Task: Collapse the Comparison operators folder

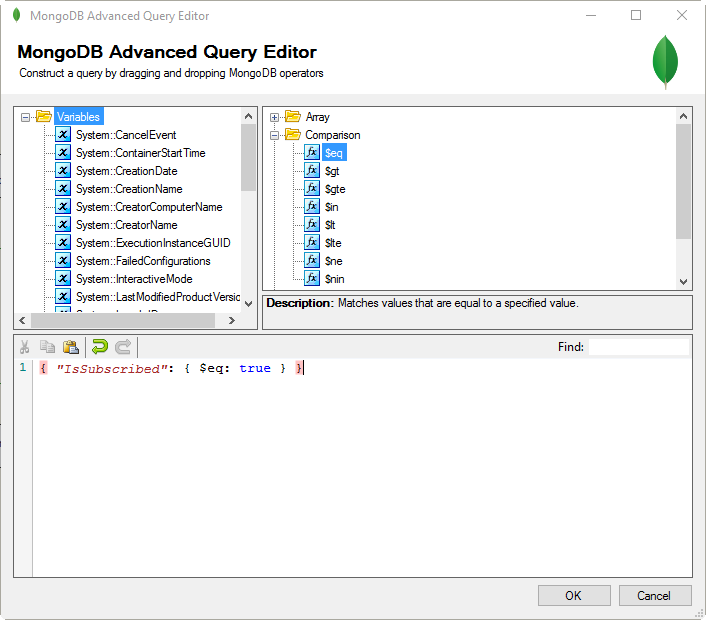Action: pos(274,135)
